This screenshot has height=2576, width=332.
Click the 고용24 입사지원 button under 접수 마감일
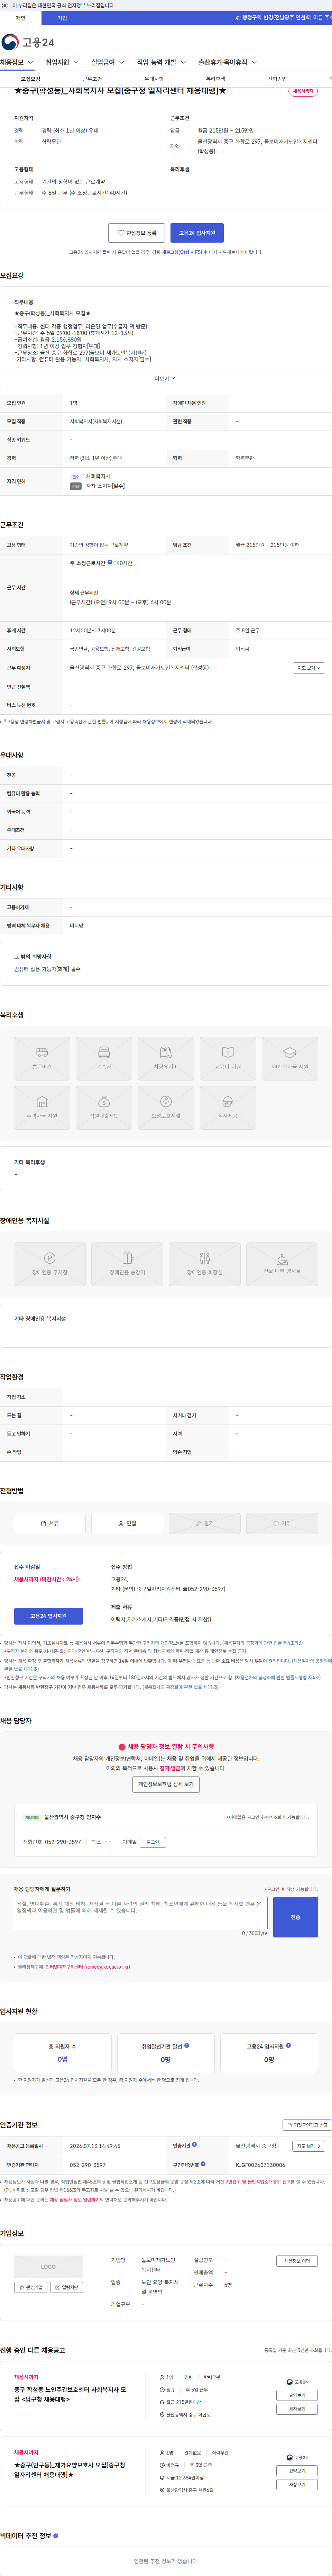click(x=48, y=1616)
